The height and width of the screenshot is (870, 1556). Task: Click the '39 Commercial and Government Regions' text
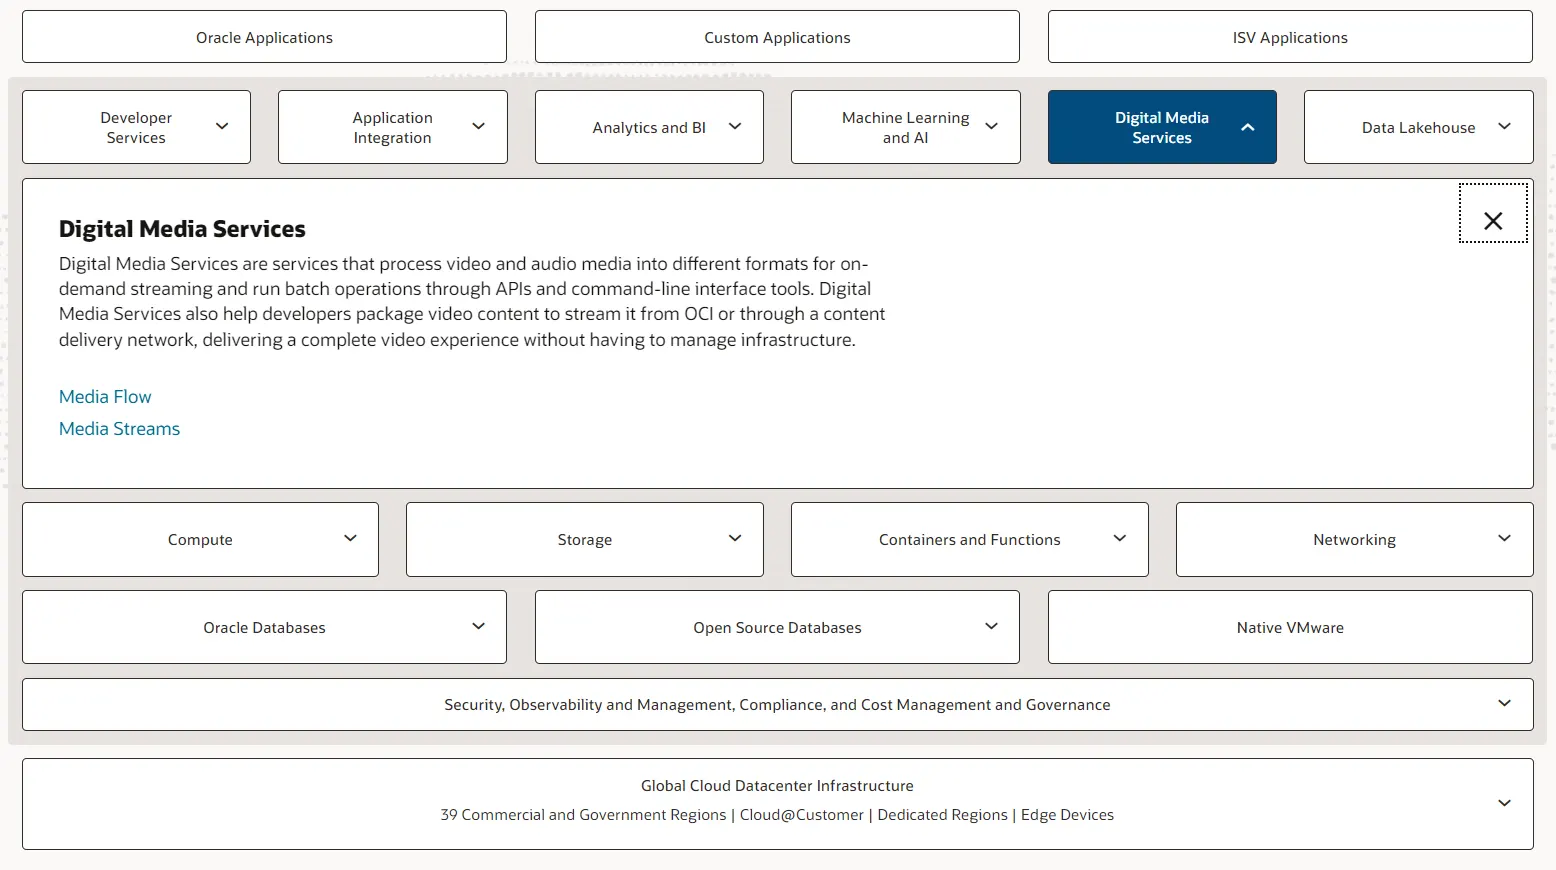[x=583, y=815]
